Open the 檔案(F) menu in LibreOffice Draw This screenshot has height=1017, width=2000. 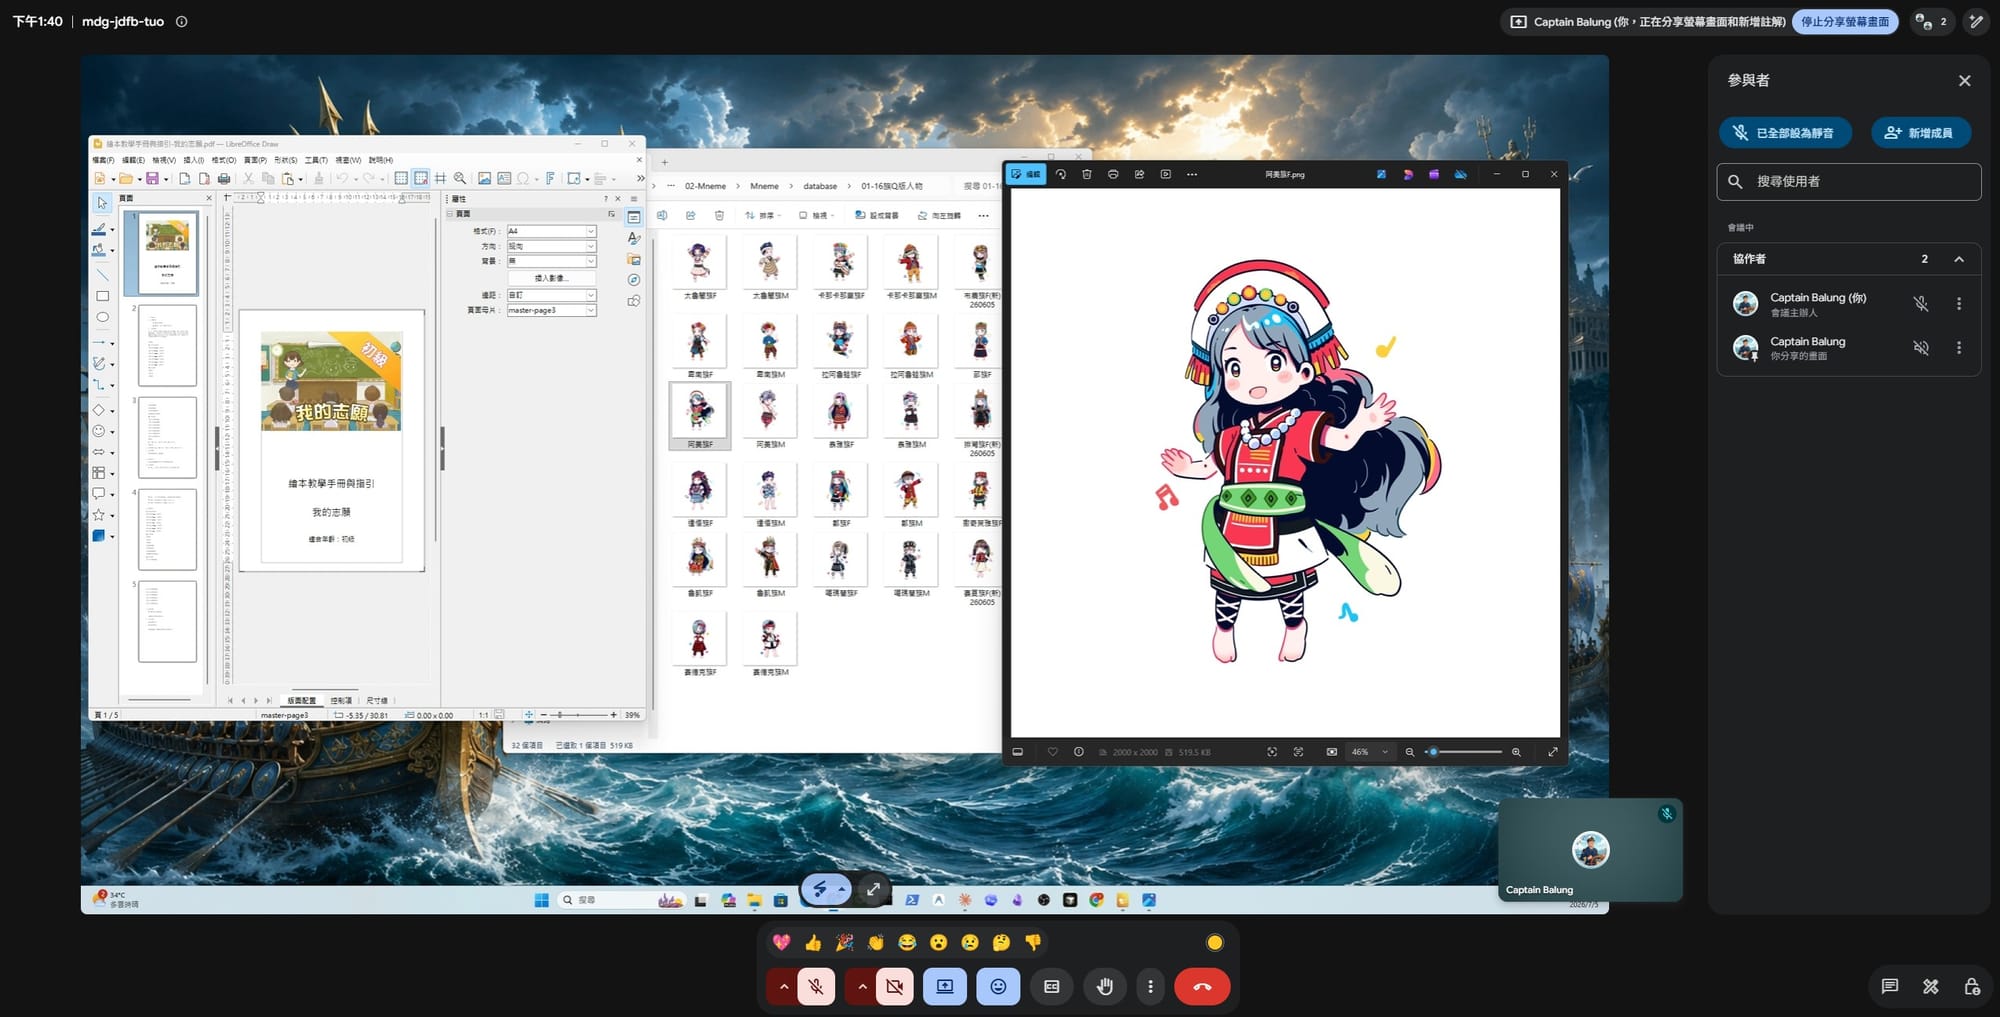click(103, 160)
